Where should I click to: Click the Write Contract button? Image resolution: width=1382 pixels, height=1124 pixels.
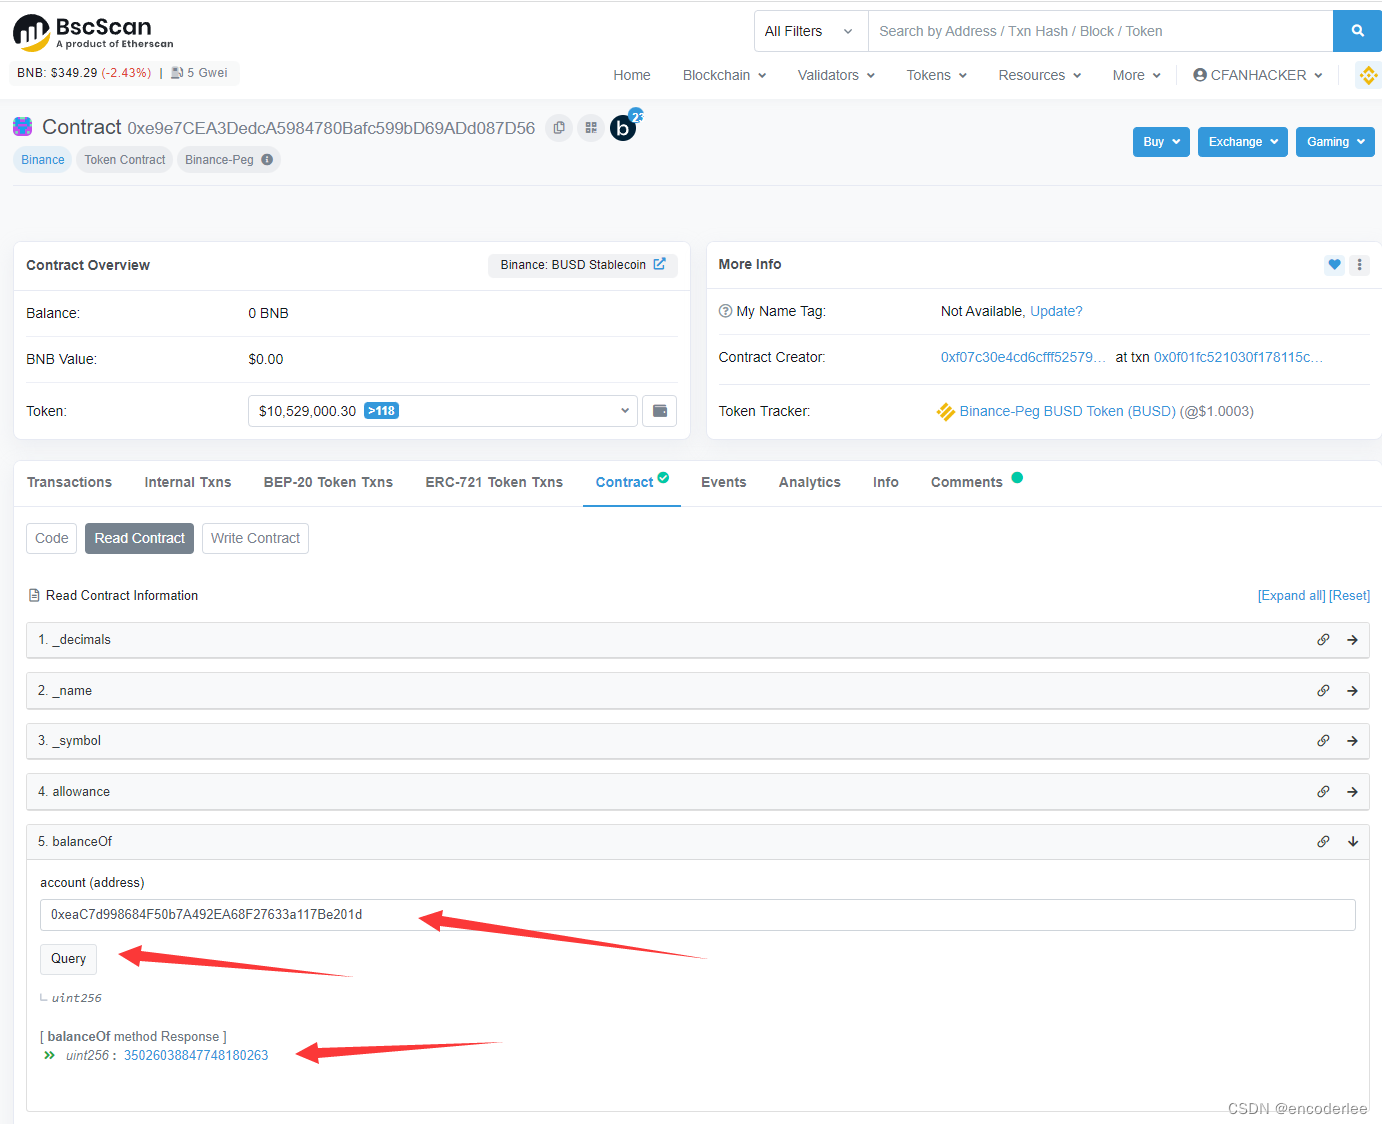point(255,538)
